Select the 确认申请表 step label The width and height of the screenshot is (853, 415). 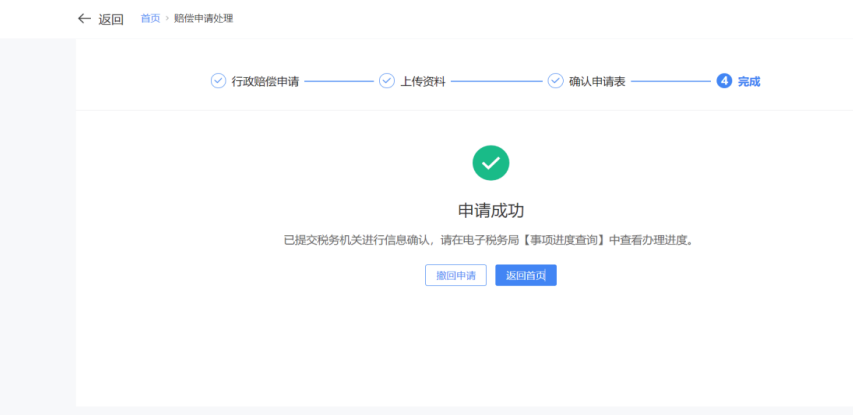[x=597, y=81]
